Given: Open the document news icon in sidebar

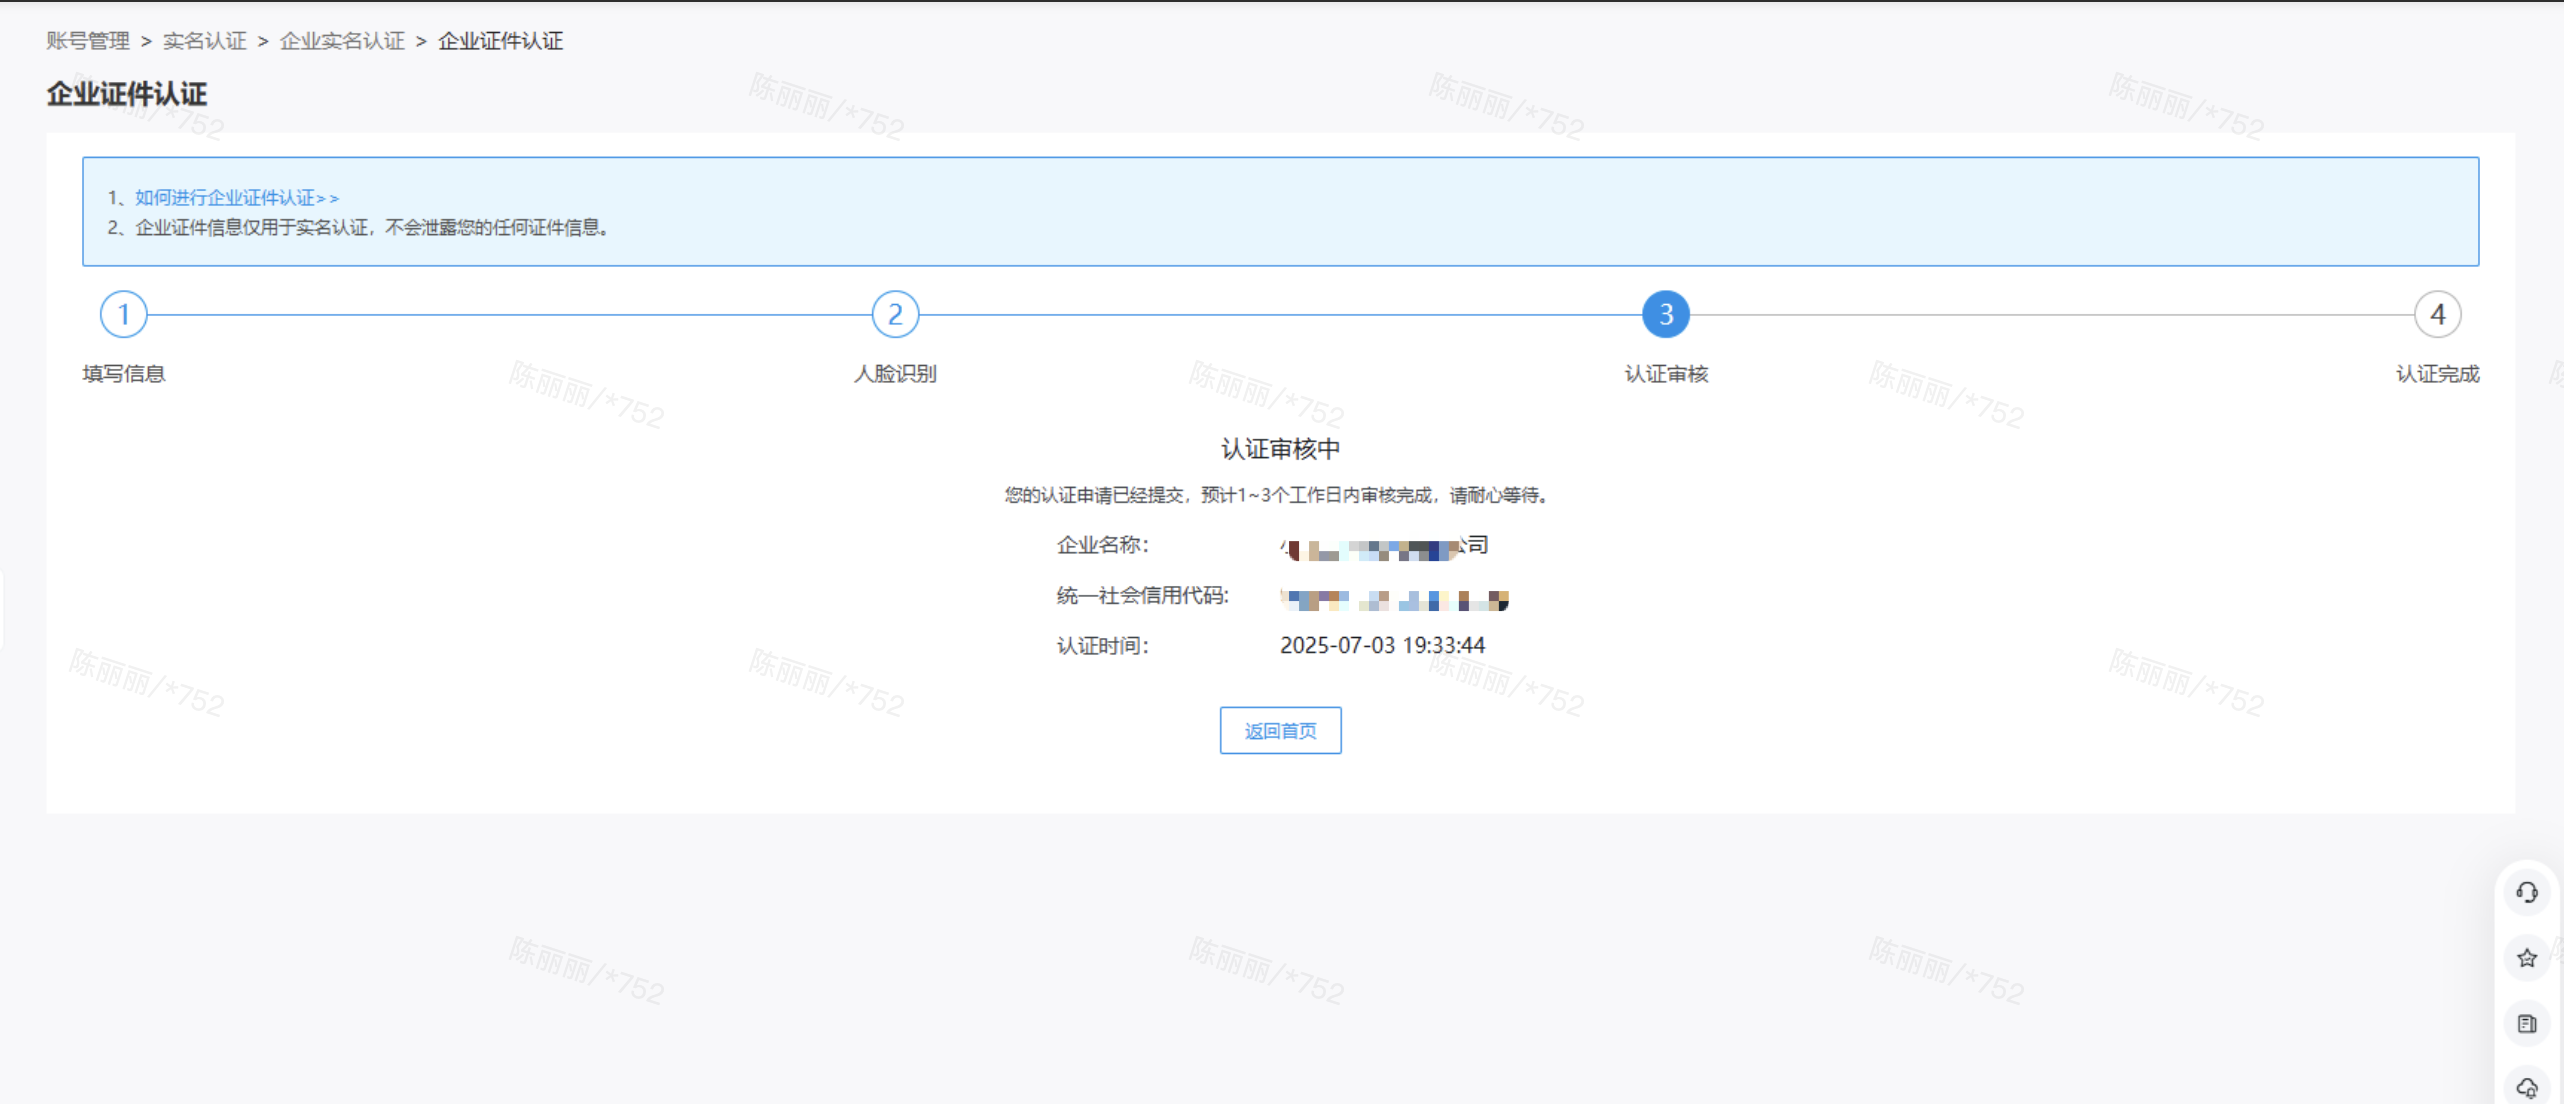Looking at the screenshot, I should pos(2527,1023).
